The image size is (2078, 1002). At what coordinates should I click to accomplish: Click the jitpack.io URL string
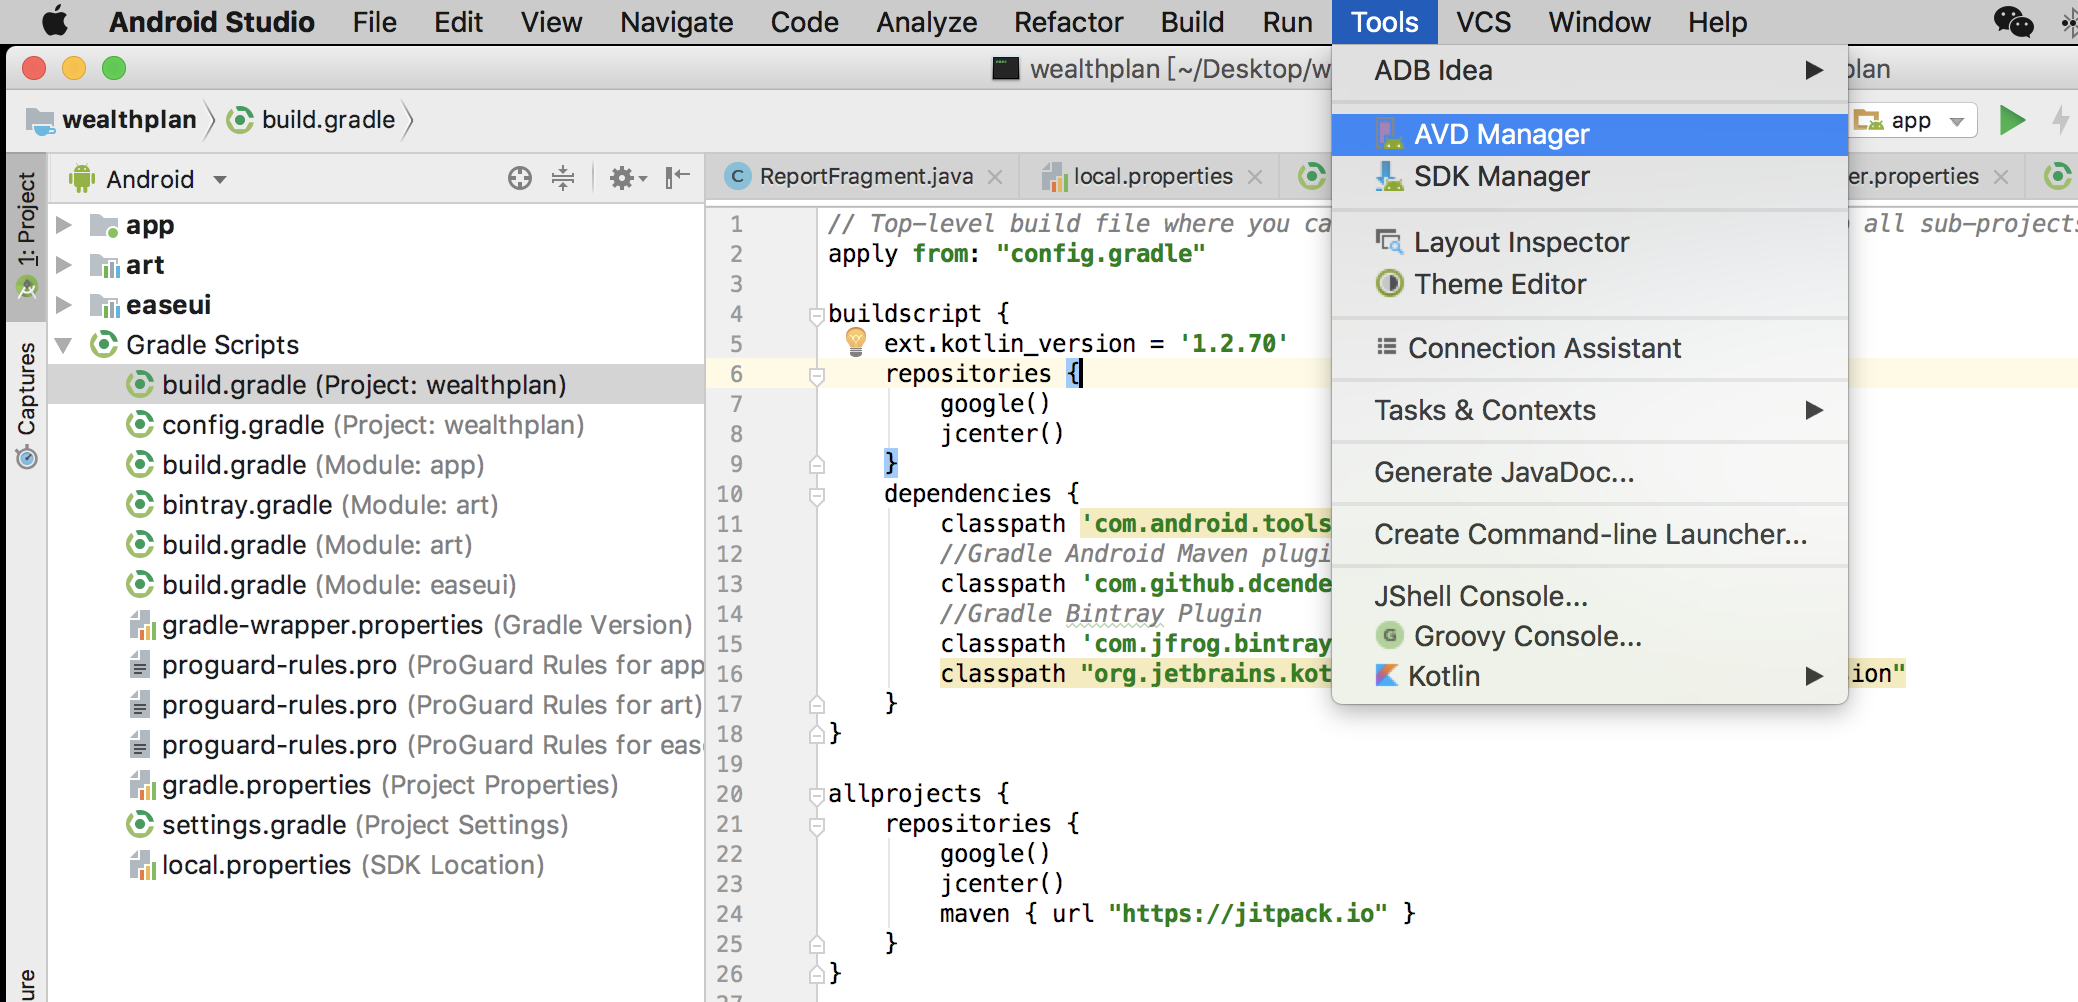1247,914
